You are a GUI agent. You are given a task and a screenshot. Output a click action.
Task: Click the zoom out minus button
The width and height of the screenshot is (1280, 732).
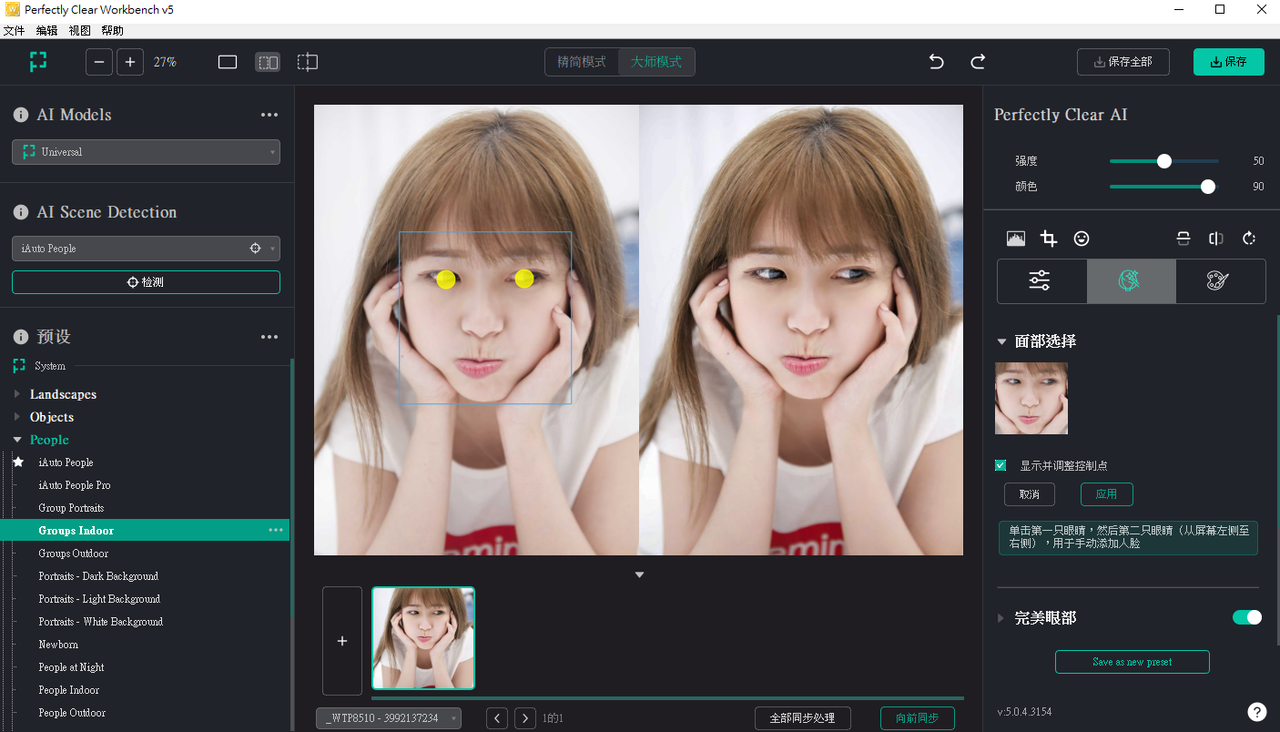pyautogui.click(x=99, y=62)
